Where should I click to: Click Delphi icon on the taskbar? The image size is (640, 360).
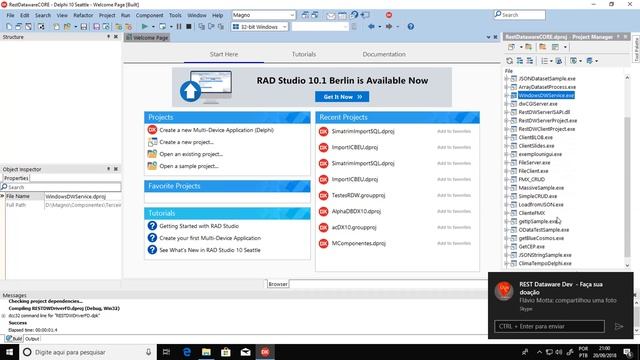pos(265,352)
